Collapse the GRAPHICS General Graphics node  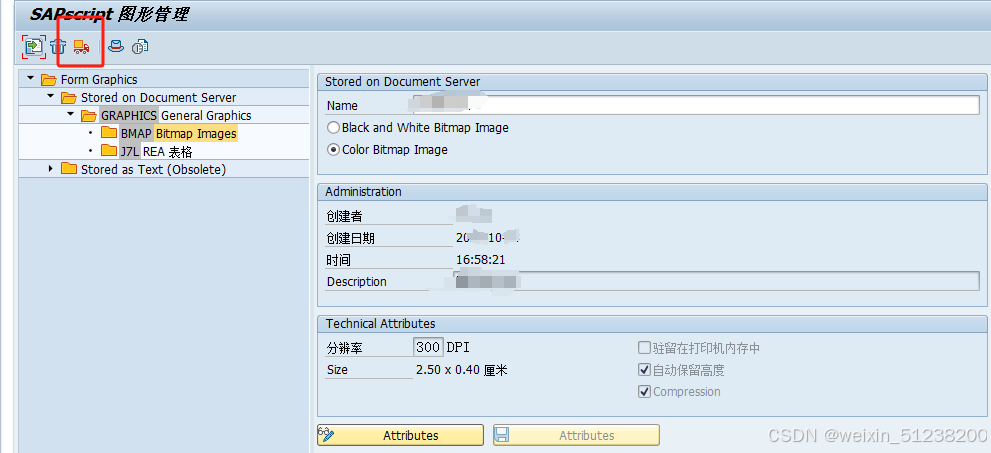71,114
